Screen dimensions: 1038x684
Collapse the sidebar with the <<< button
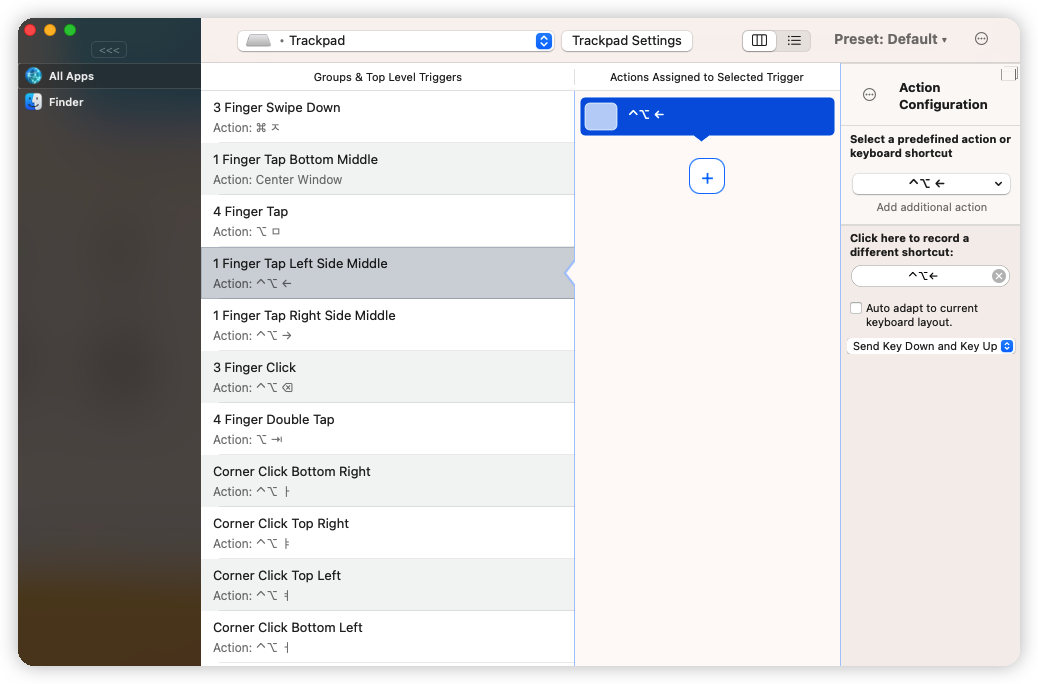click(x=109, y=50)
